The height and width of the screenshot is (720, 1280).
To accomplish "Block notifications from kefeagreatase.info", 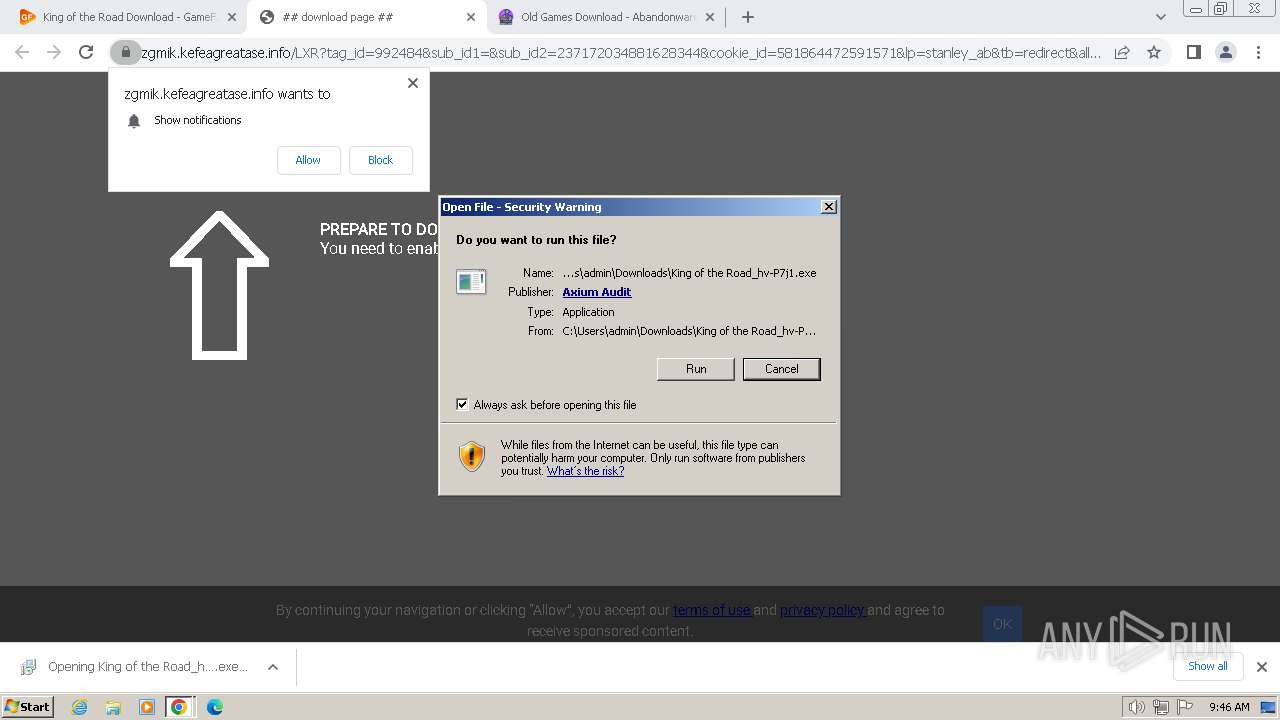I will pos(380,160).
